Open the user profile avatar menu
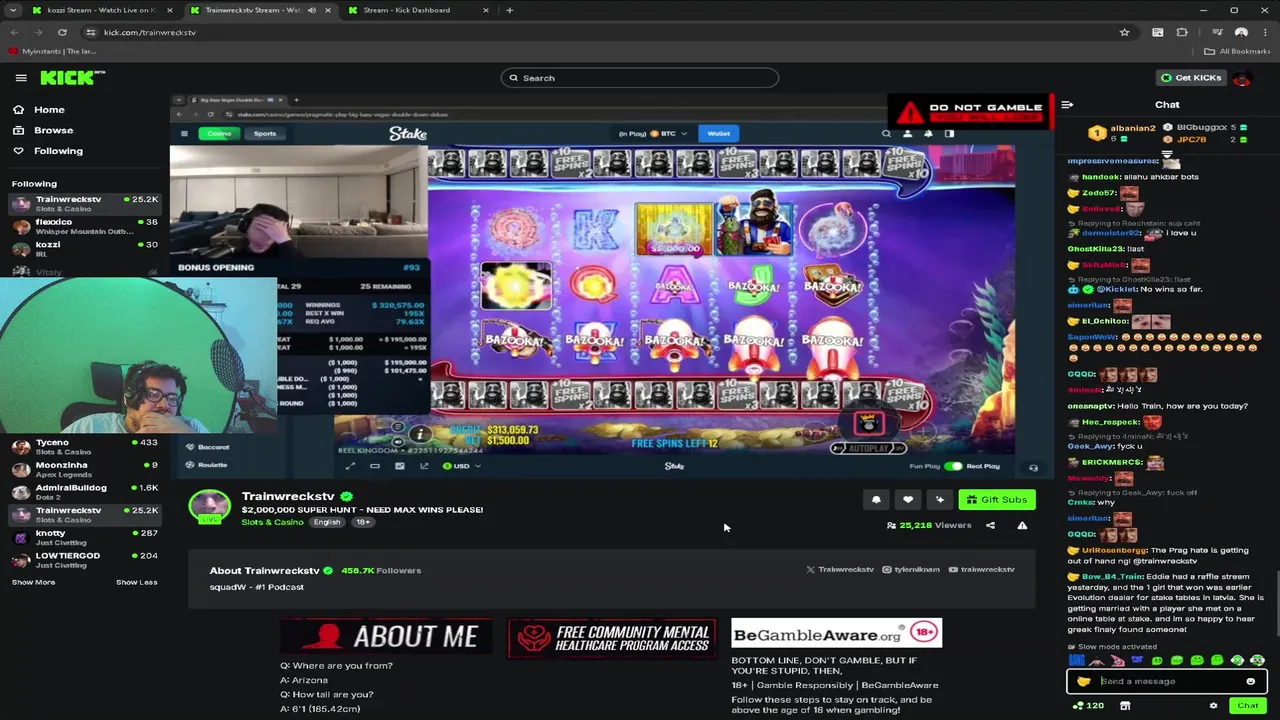The image size is (1280, 720). pos(1242,78)
